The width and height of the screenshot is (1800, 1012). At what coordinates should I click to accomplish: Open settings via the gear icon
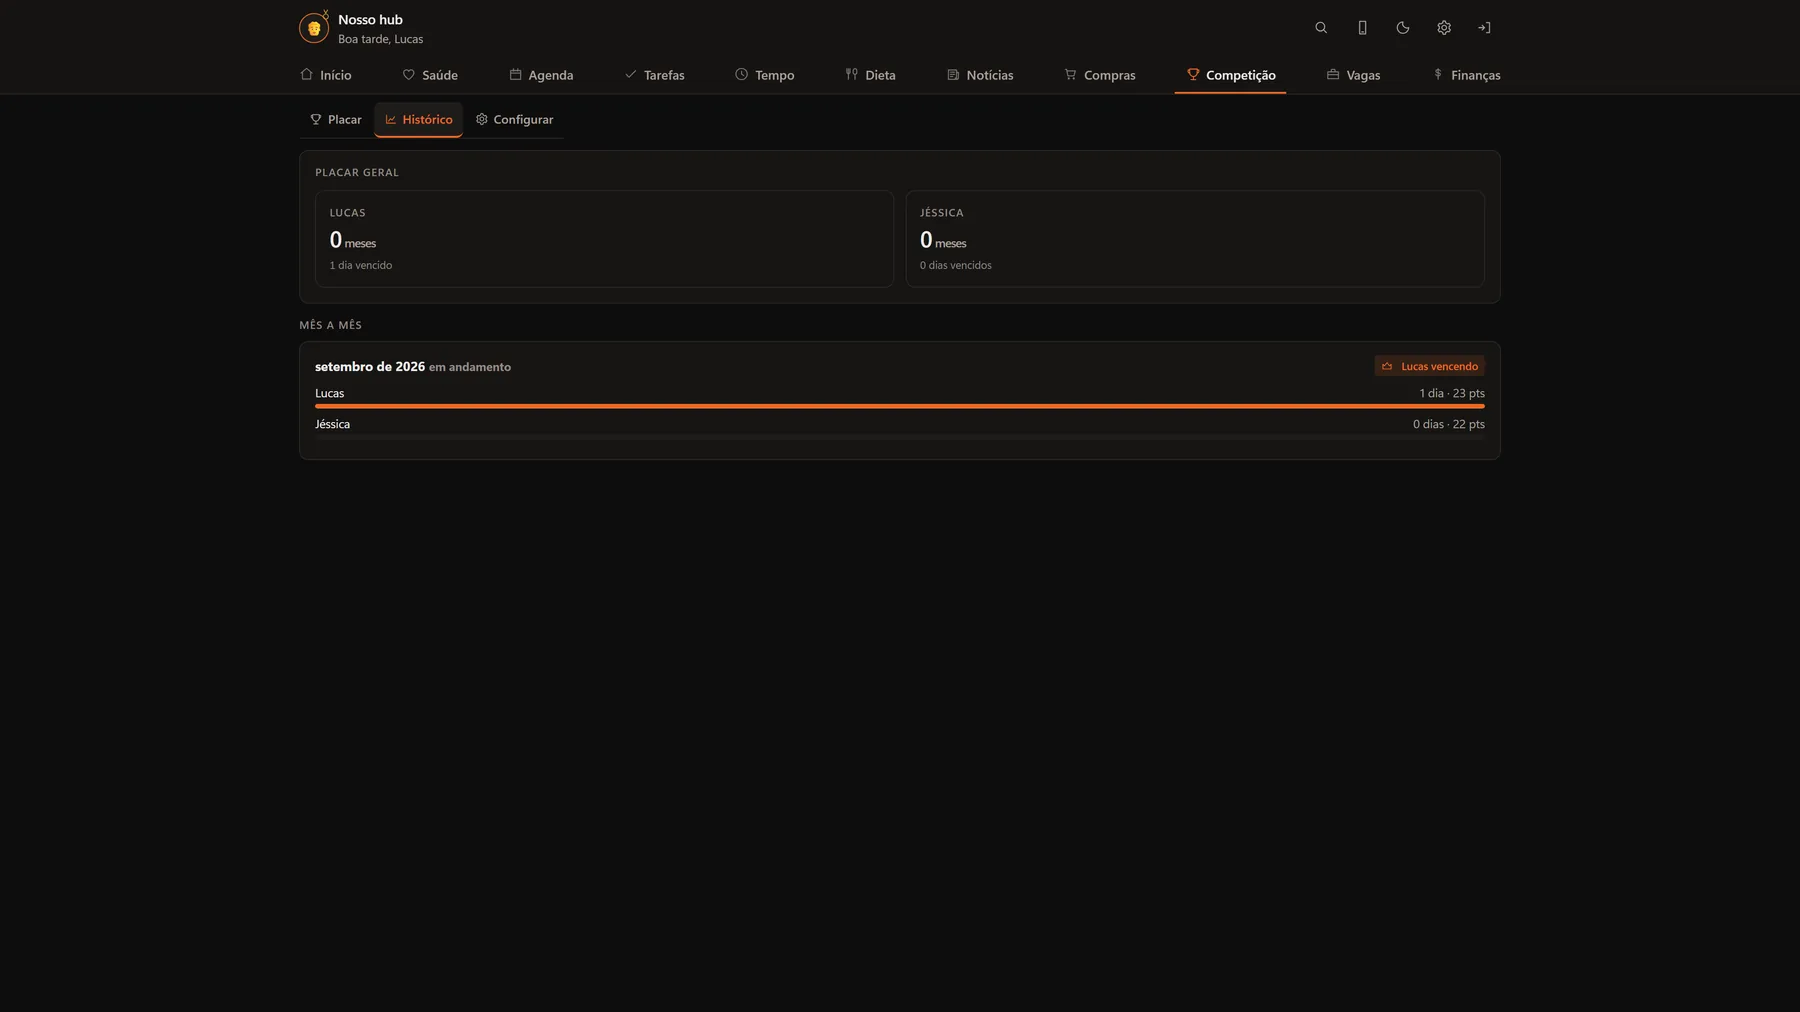pos(1444,28)
